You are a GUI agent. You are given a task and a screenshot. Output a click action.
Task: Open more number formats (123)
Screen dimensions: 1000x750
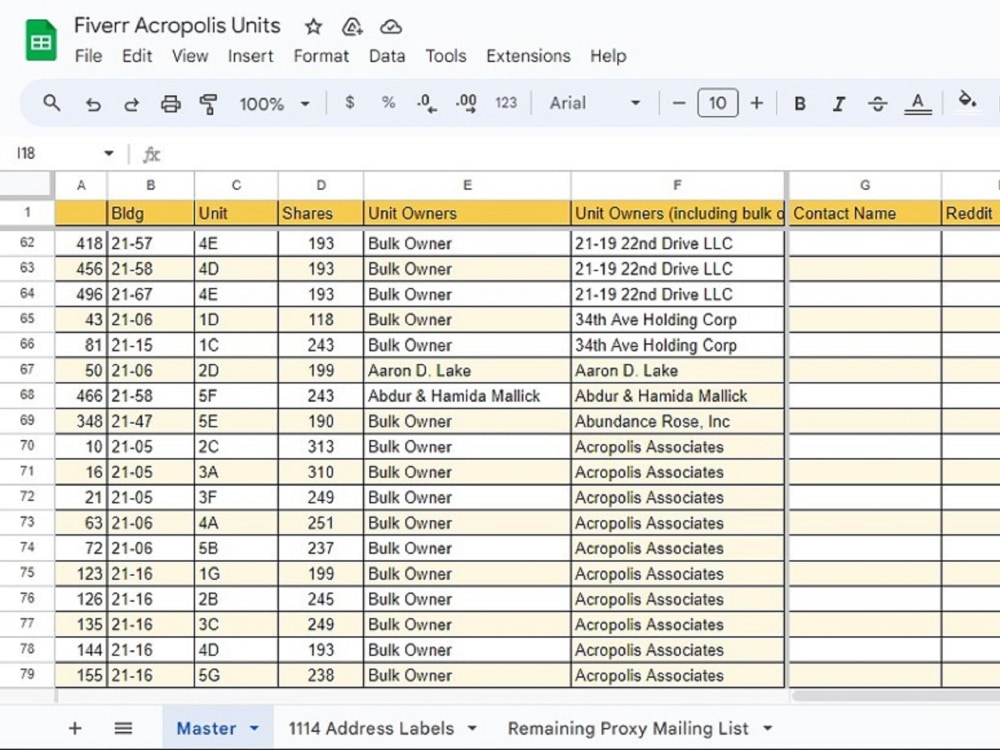506,103
